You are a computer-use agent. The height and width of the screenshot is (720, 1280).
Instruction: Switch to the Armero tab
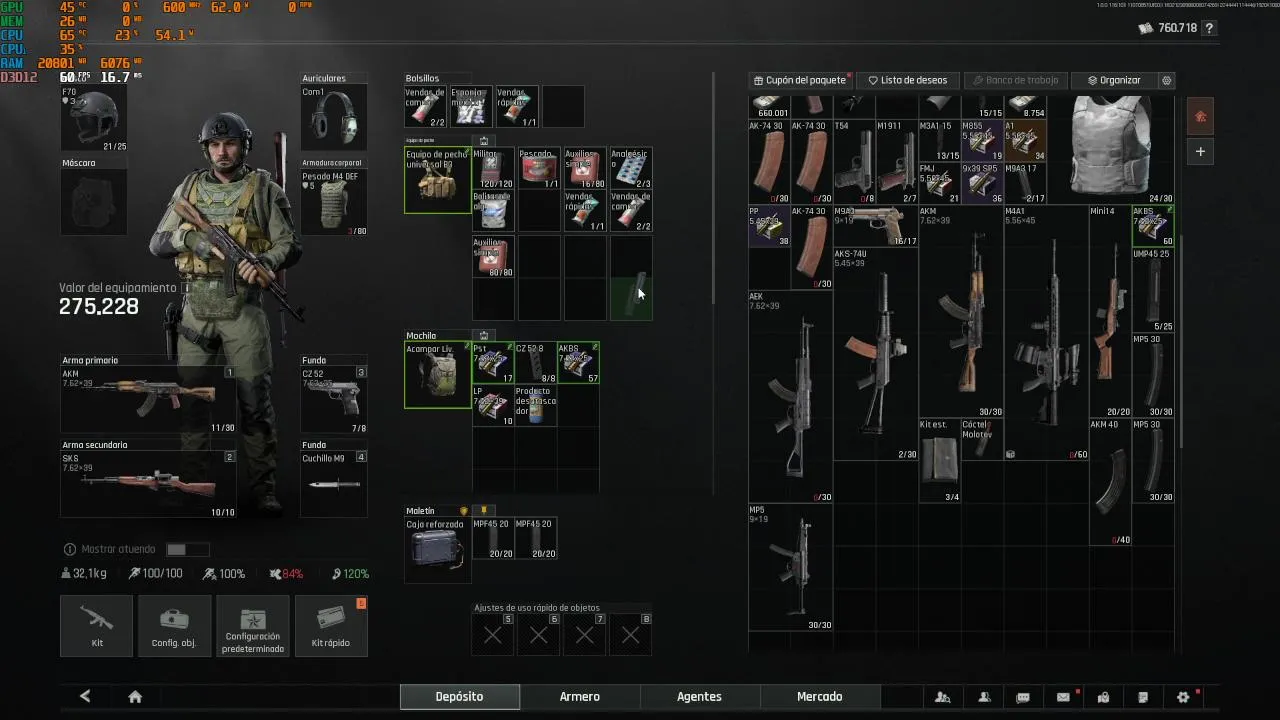580,697
